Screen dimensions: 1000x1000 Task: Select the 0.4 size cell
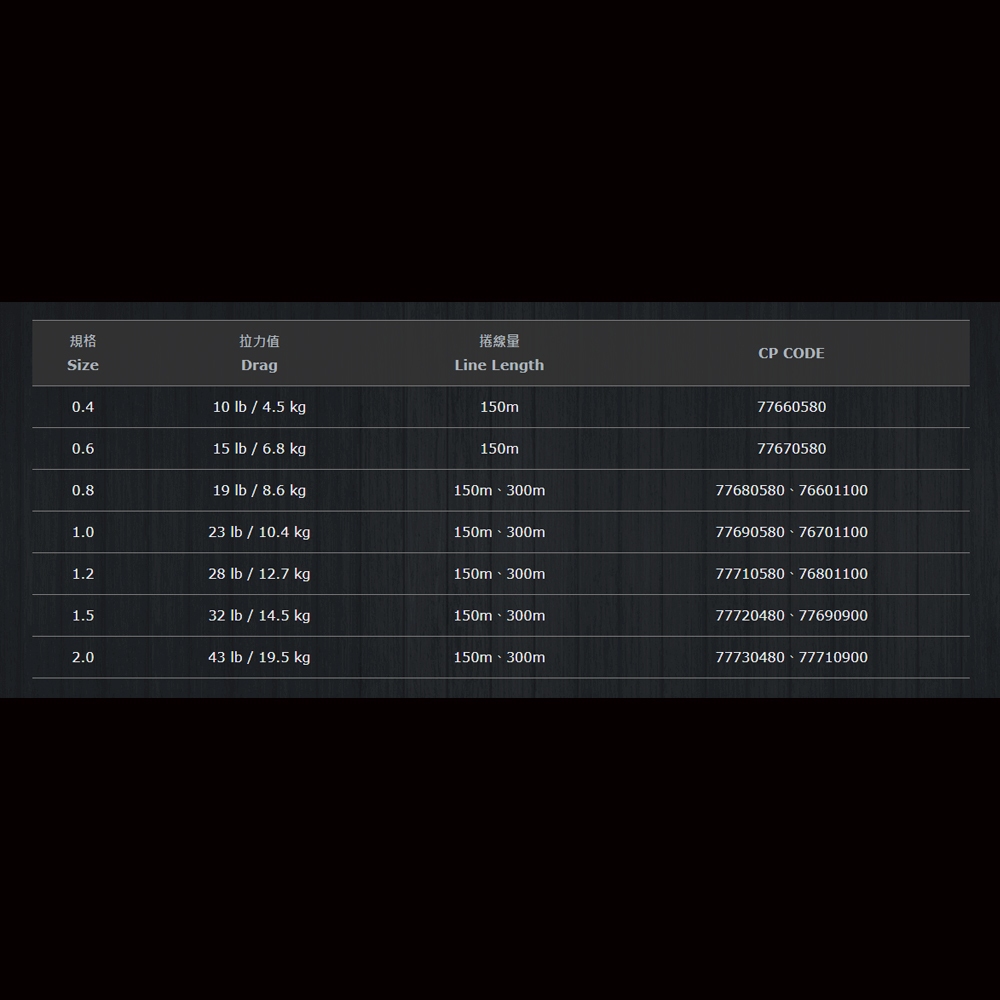click(x=83, y=407)
